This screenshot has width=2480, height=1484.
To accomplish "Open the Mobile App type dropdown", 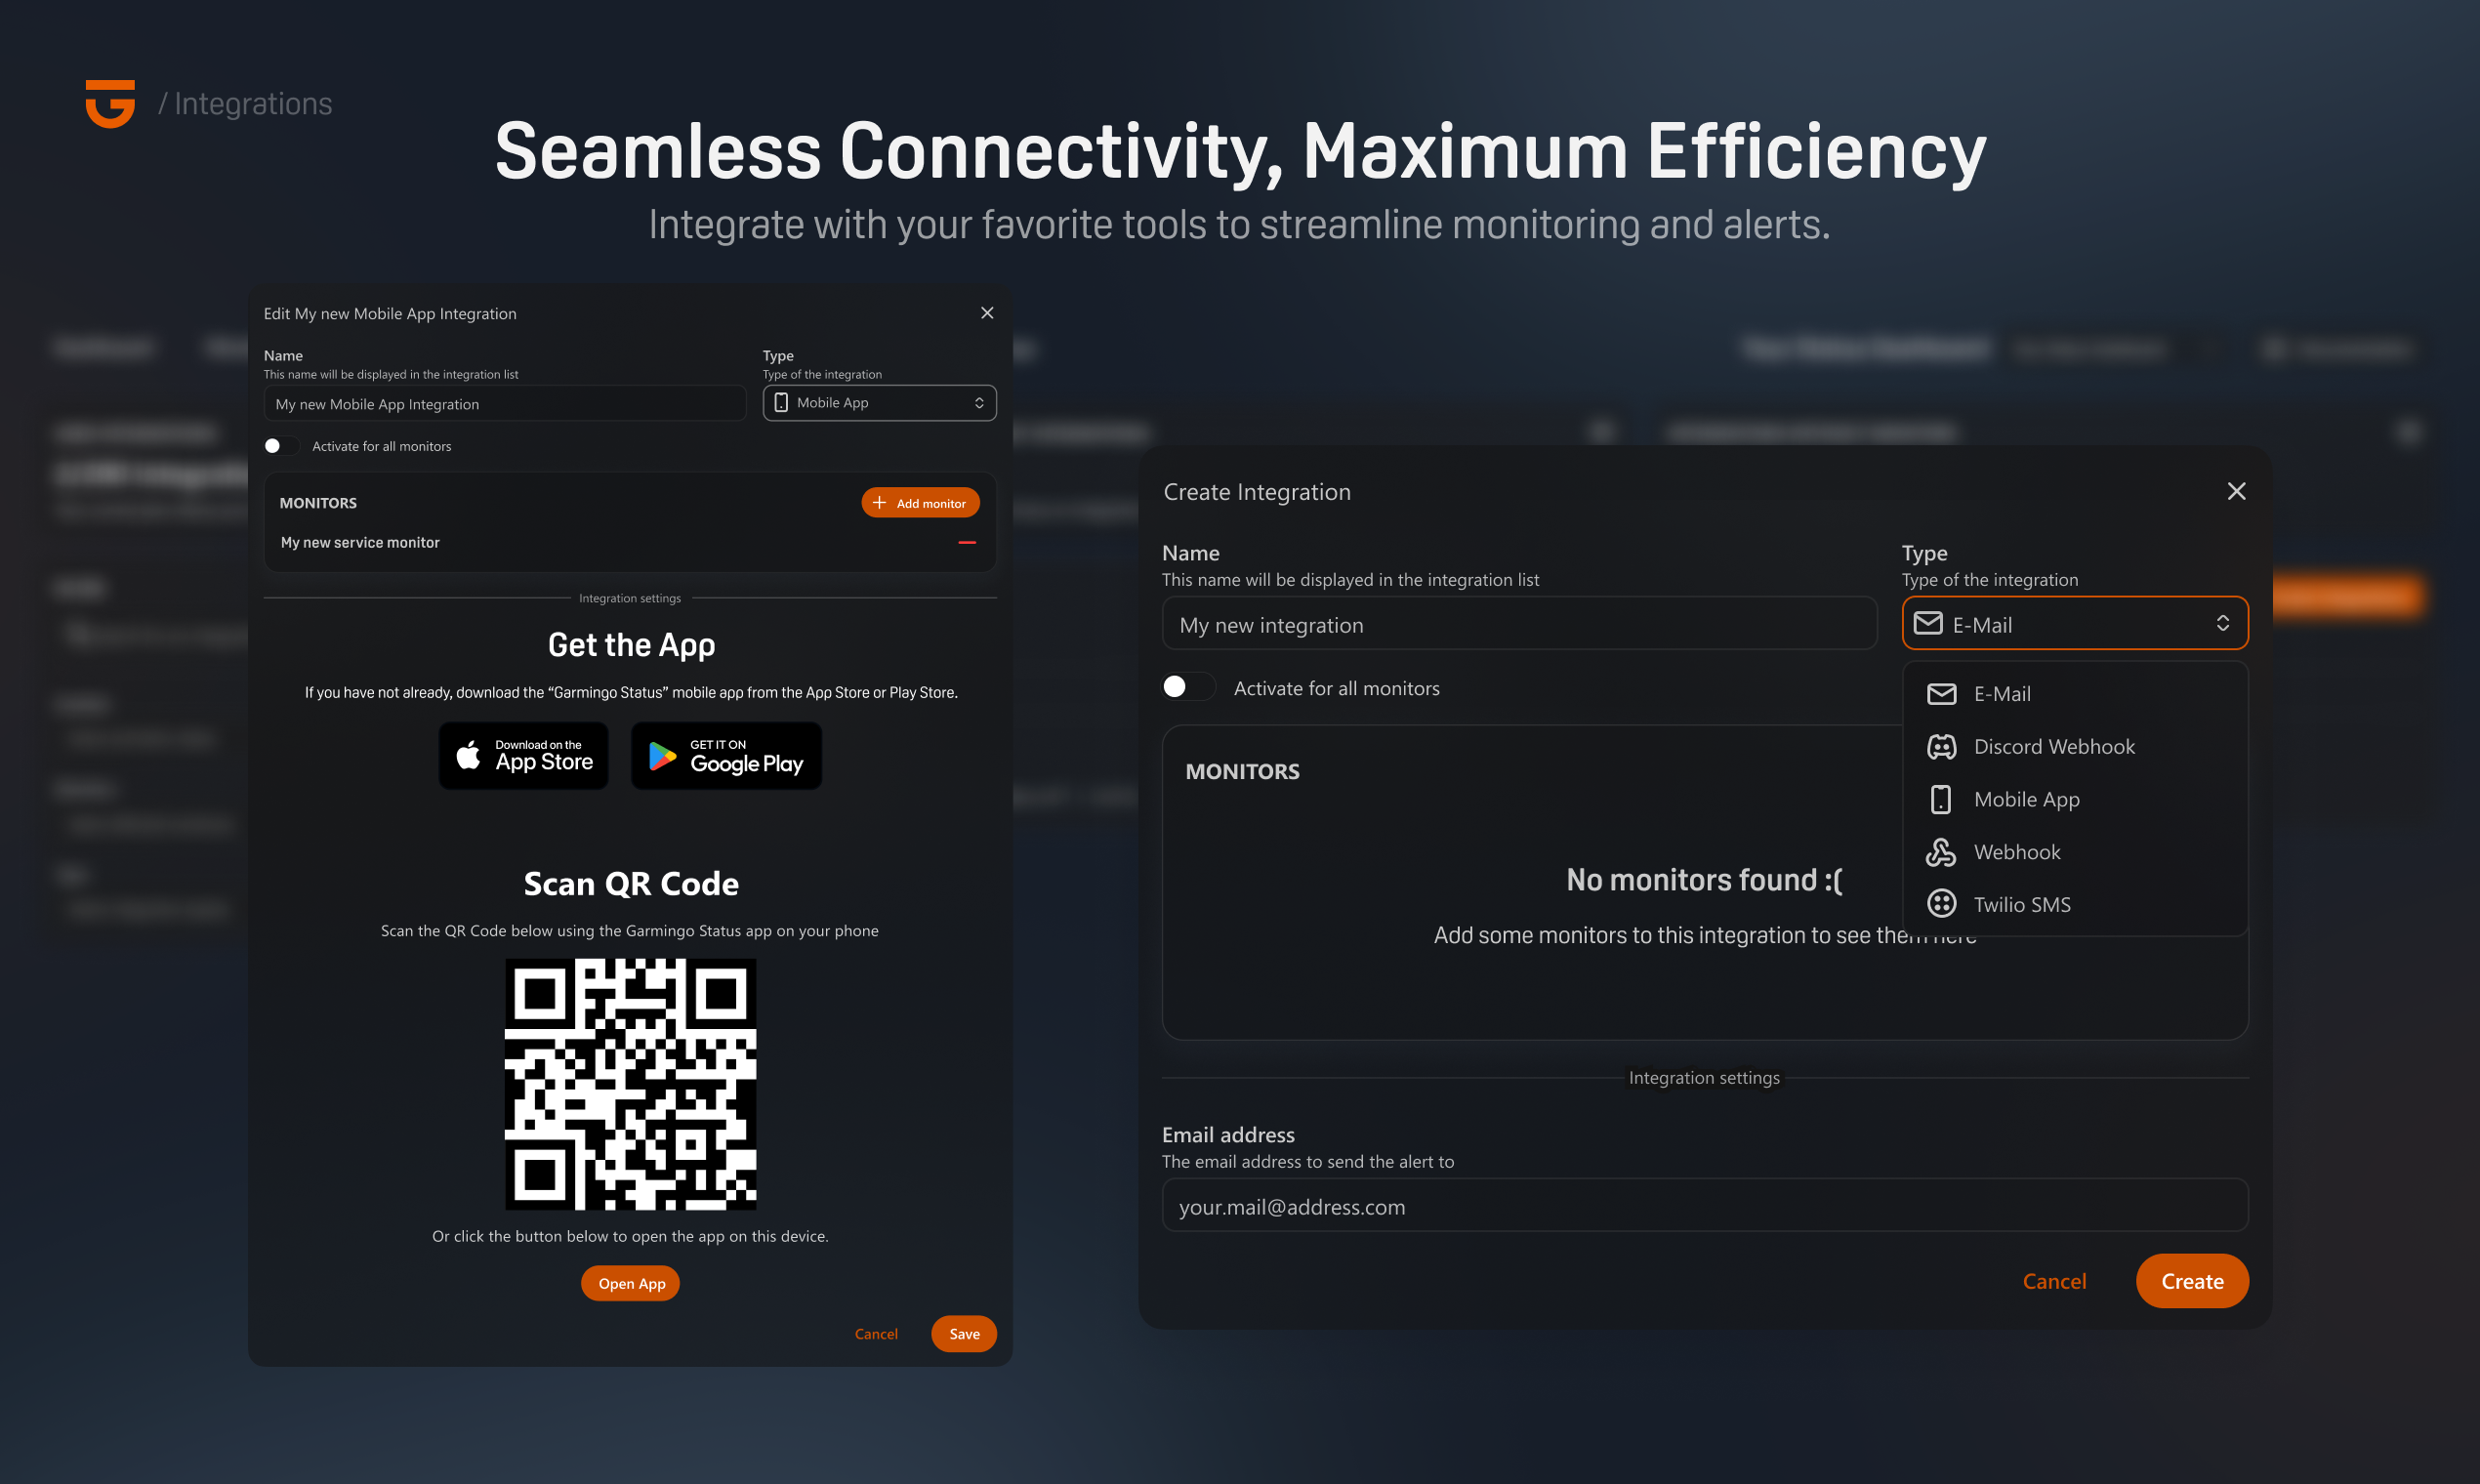I will [879, 403].
